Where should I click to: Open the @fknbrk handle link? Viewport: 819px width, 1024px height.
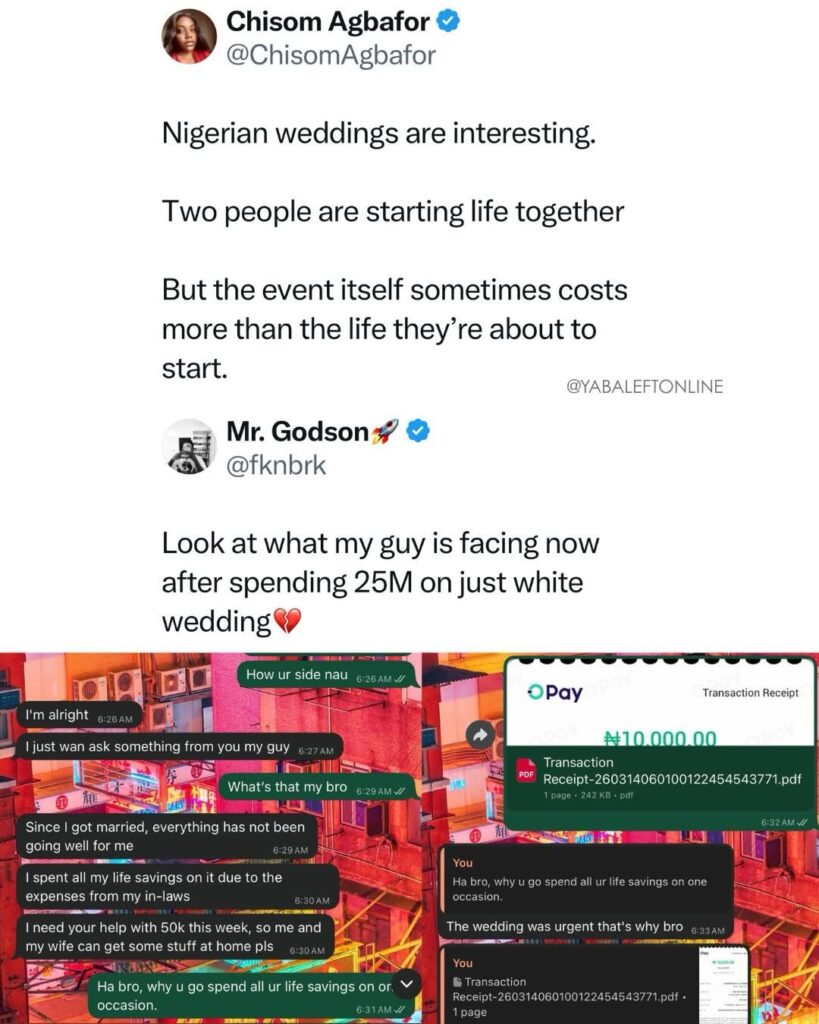click(276, 466)
